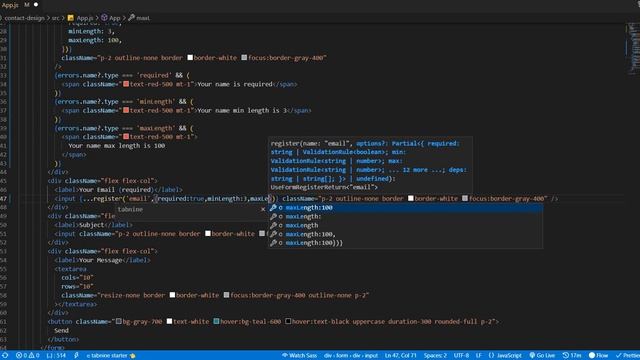Click focus:border-gray-400 swatch on textarea className
The width and height of the screenshot is (640, 360).
227,295
